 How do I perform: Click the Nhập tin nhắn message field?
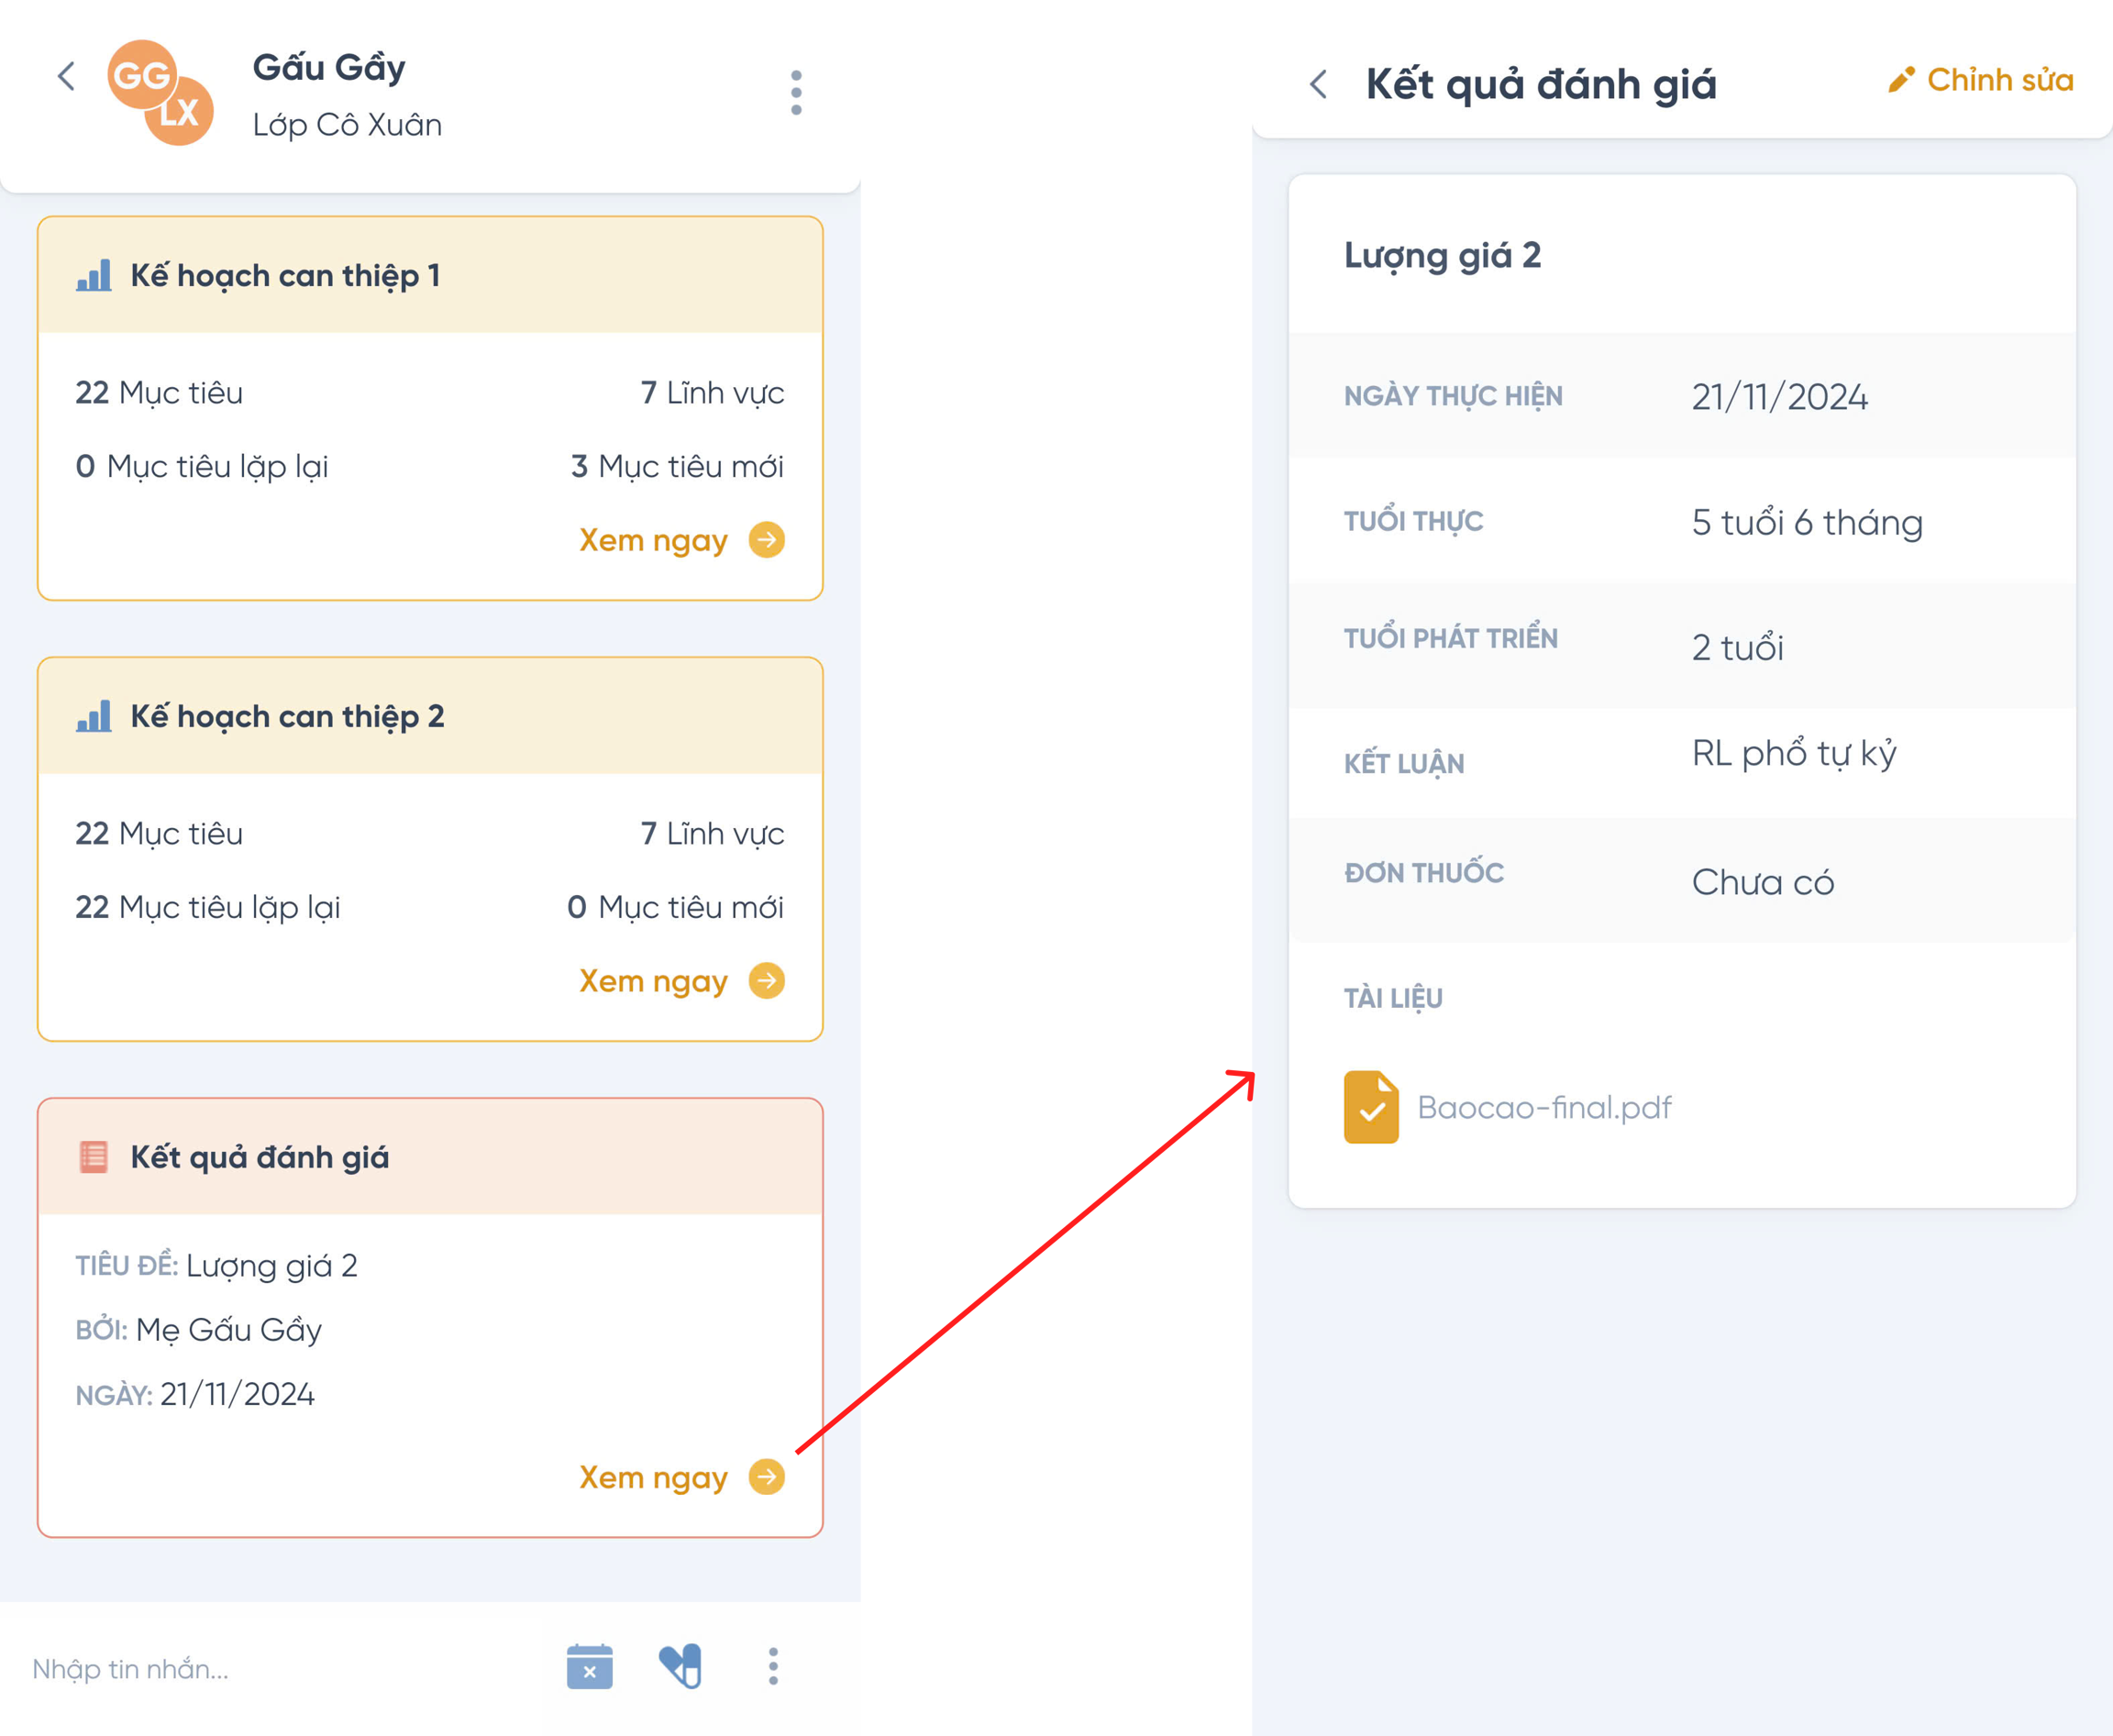click(280, 1669)
